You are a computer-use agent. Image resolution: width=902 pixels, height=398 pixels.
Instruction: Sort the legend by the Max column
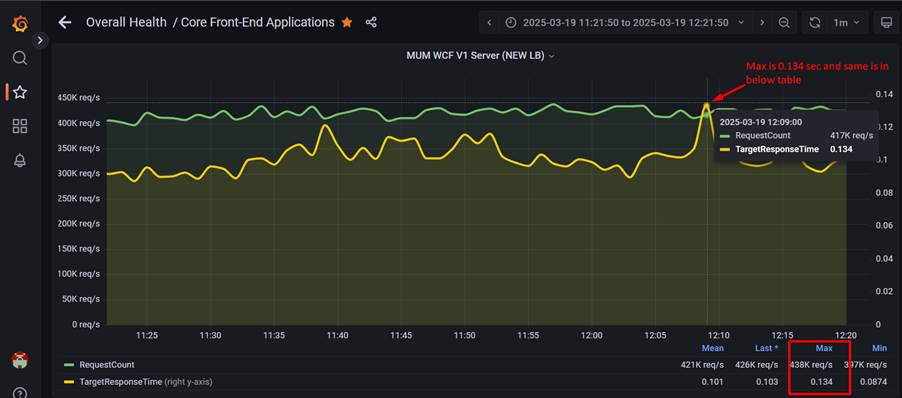click(824, 348)
